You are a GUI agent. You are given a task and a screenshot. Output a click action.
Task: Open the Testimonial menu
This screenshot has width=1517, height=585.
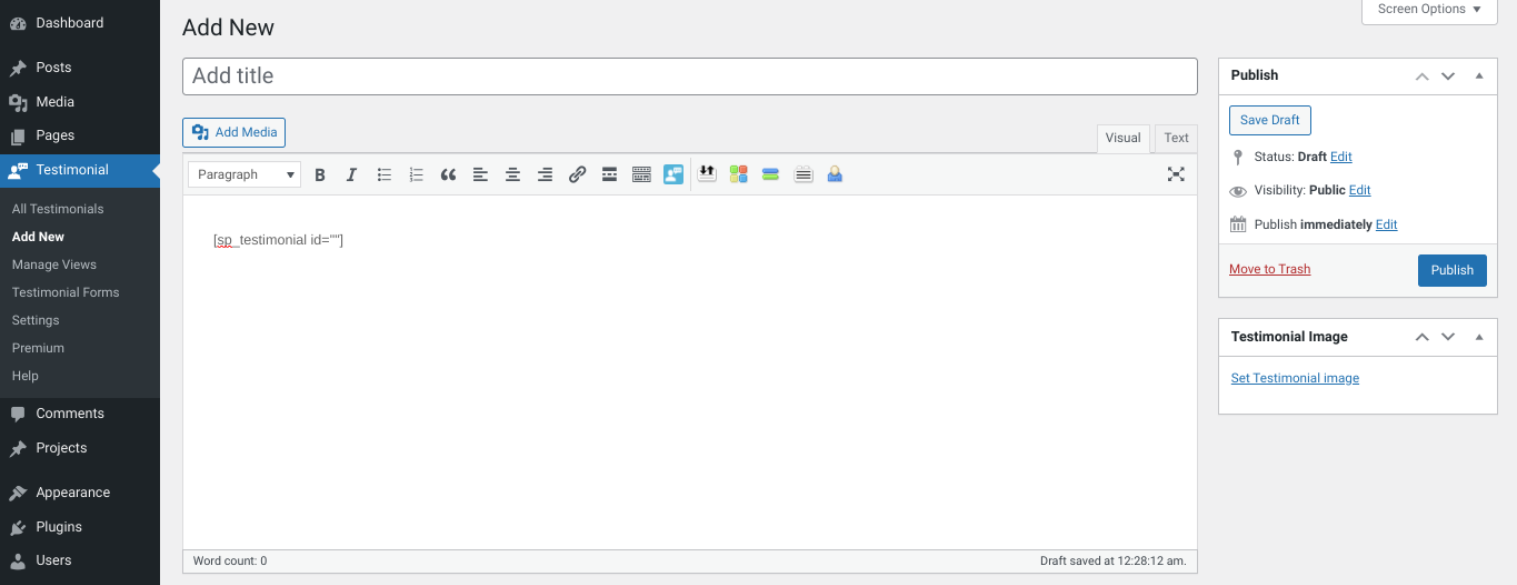point(80,170)
